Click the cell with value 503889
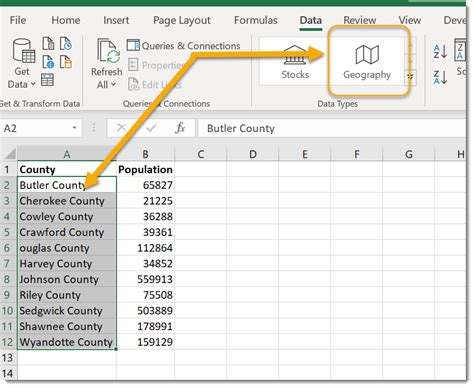474x388 pixels. click(x=145, y=310)
